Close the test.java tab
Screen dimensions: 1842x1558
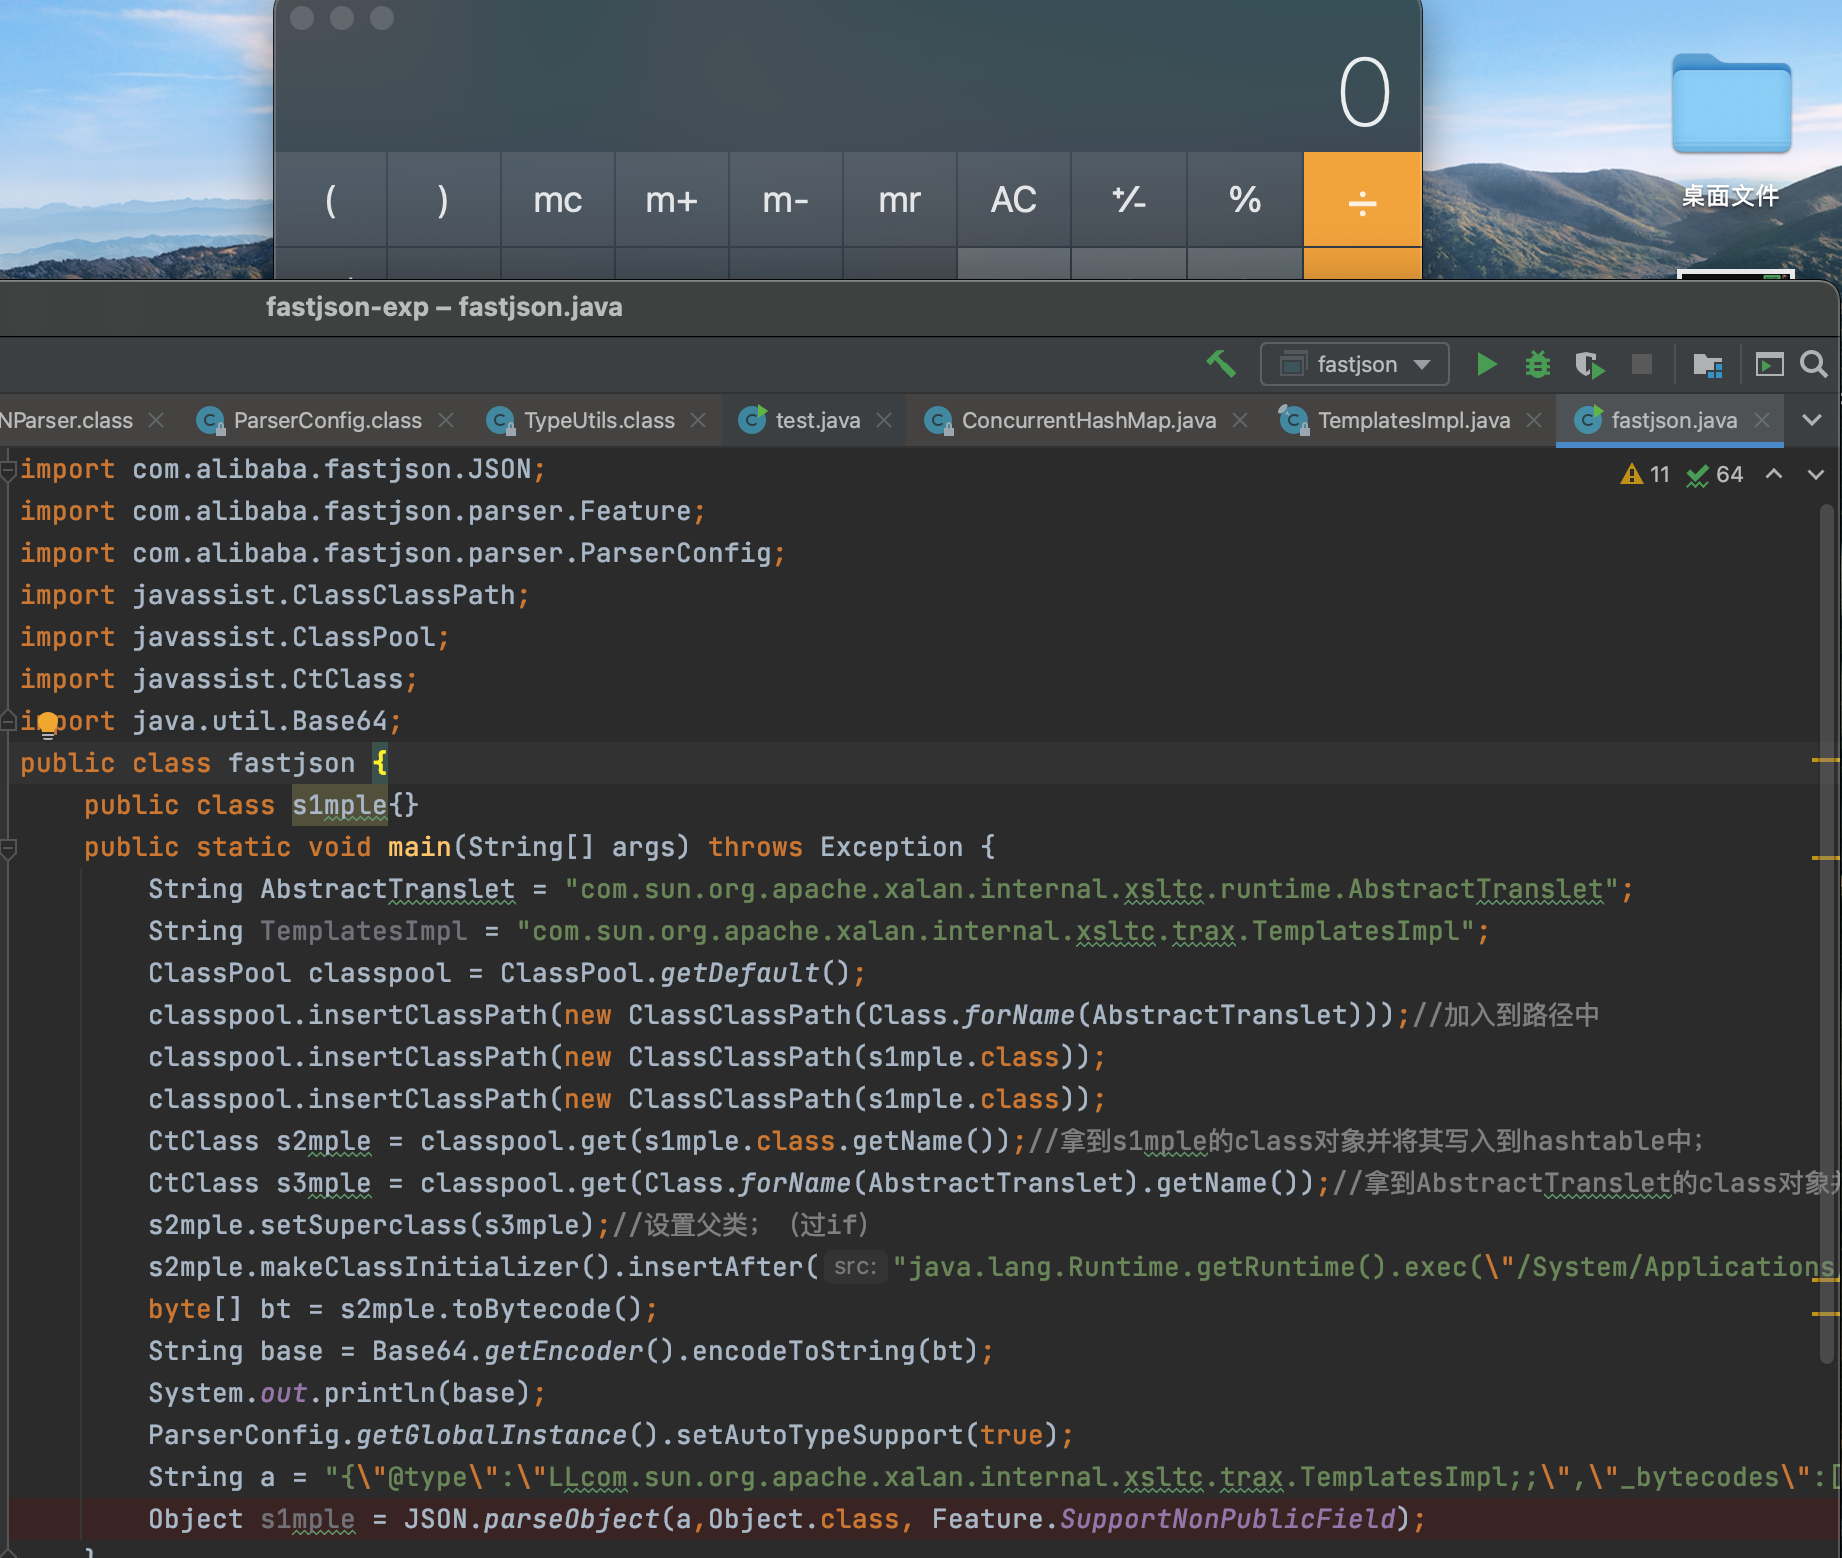tap(884, 421)
